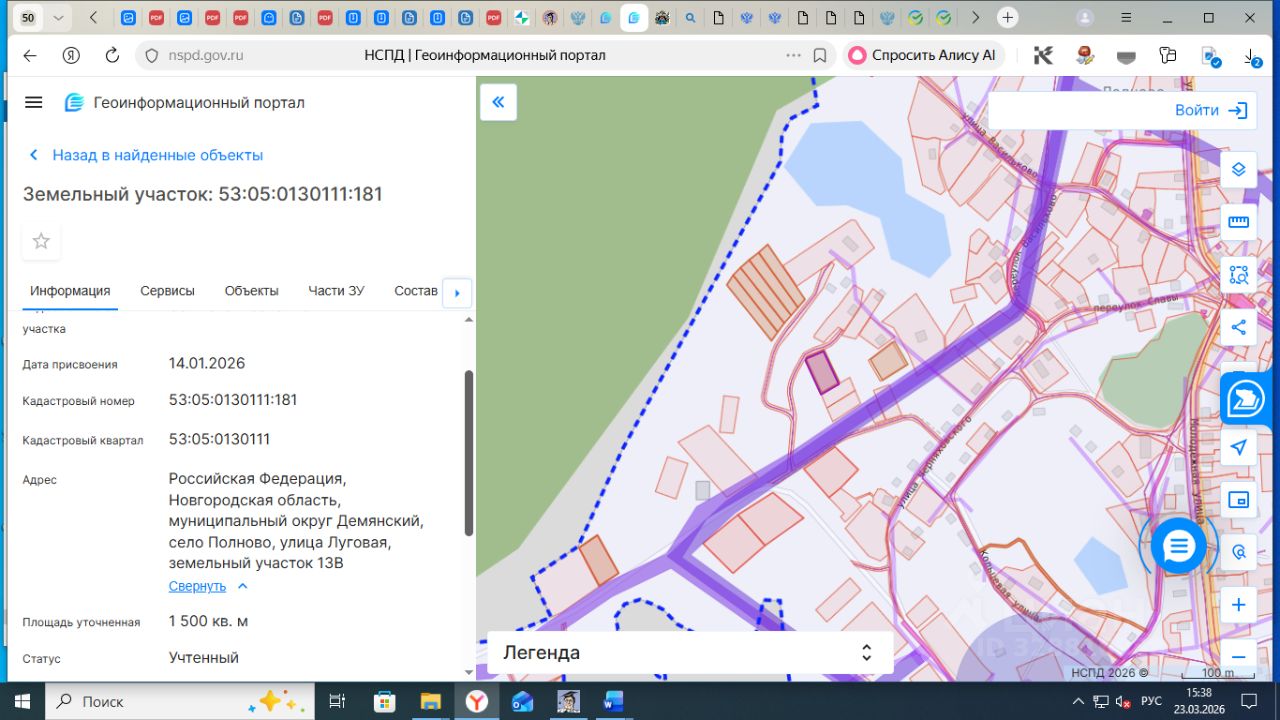Activate the area selection search tool
Image resolution: width=1280 pixels, height=720 pixels.
pos(1238,275)
